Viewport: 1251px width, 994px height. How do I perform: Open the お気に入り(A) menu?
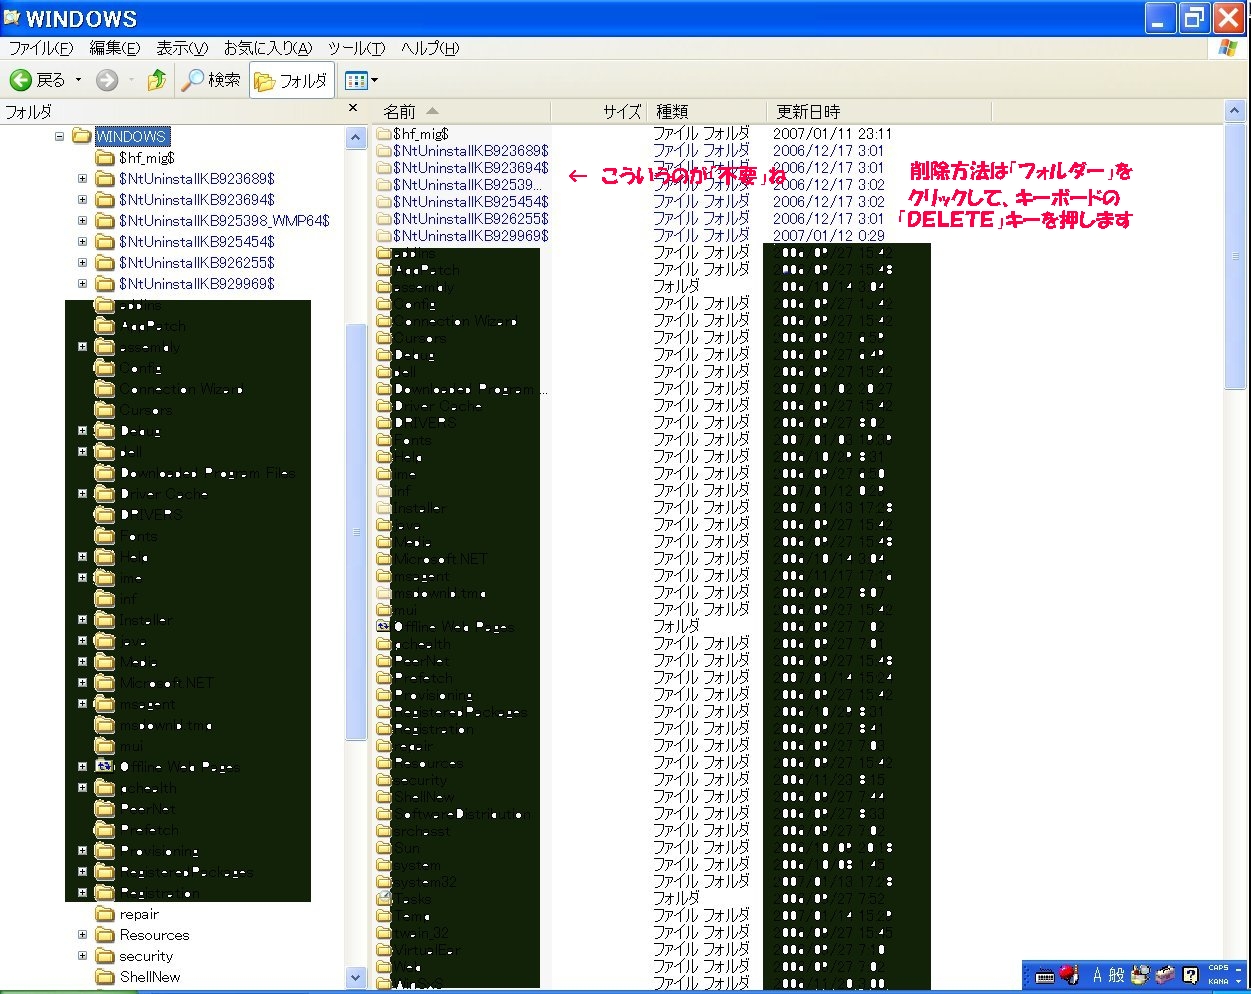[268, 48]
